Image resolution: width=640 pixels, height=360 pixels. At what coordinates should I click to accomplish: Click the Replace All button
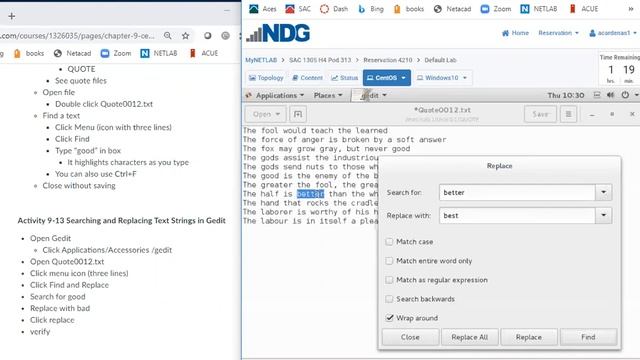click(469, 337)
